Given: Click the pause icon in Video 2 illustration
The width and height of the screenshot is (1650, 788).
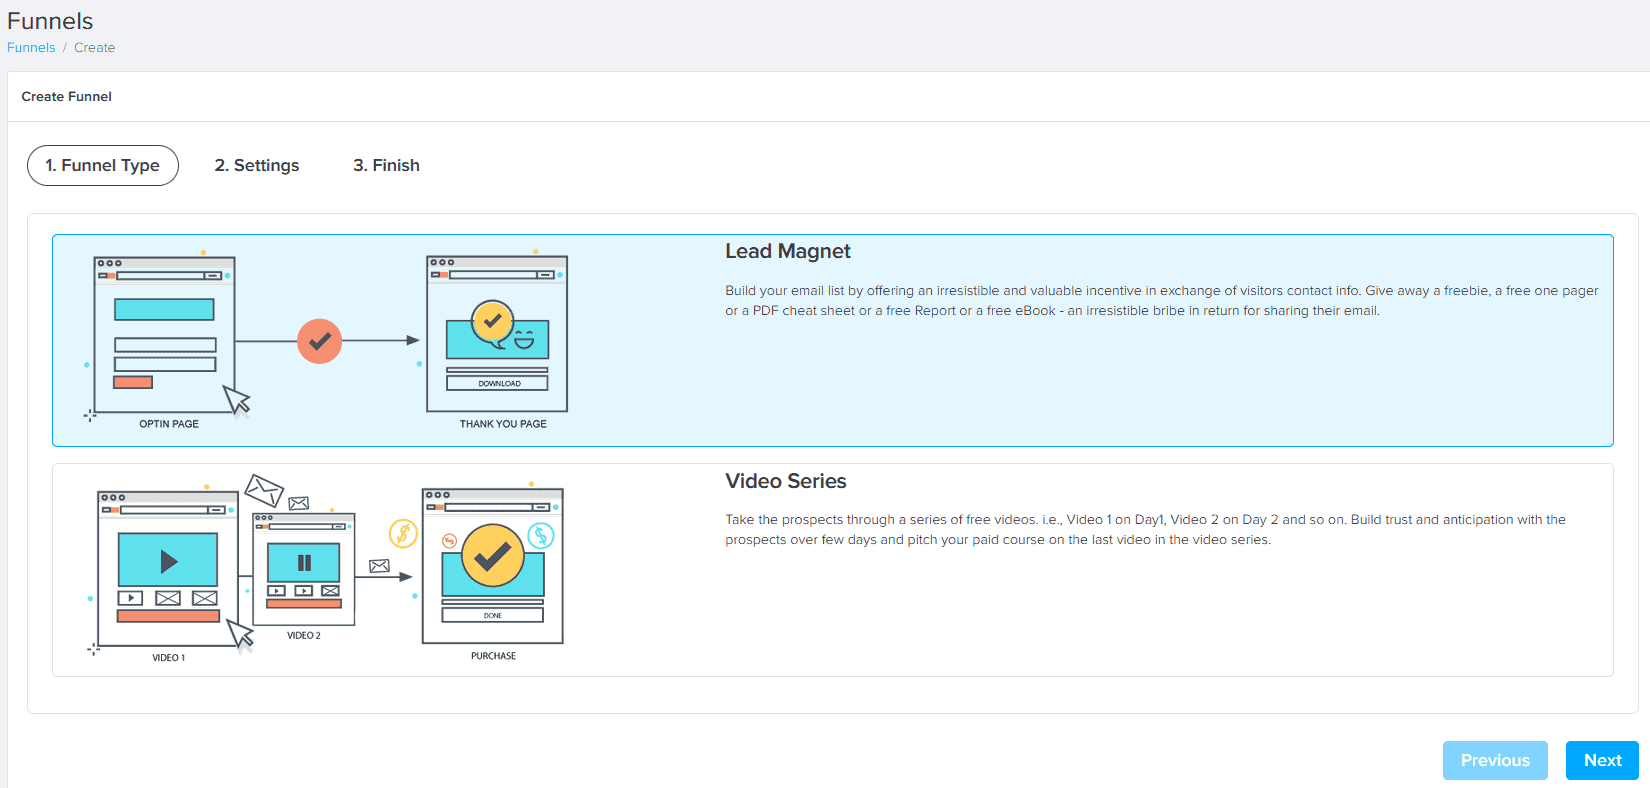Looking at the screenshot, I should point(304,563).
